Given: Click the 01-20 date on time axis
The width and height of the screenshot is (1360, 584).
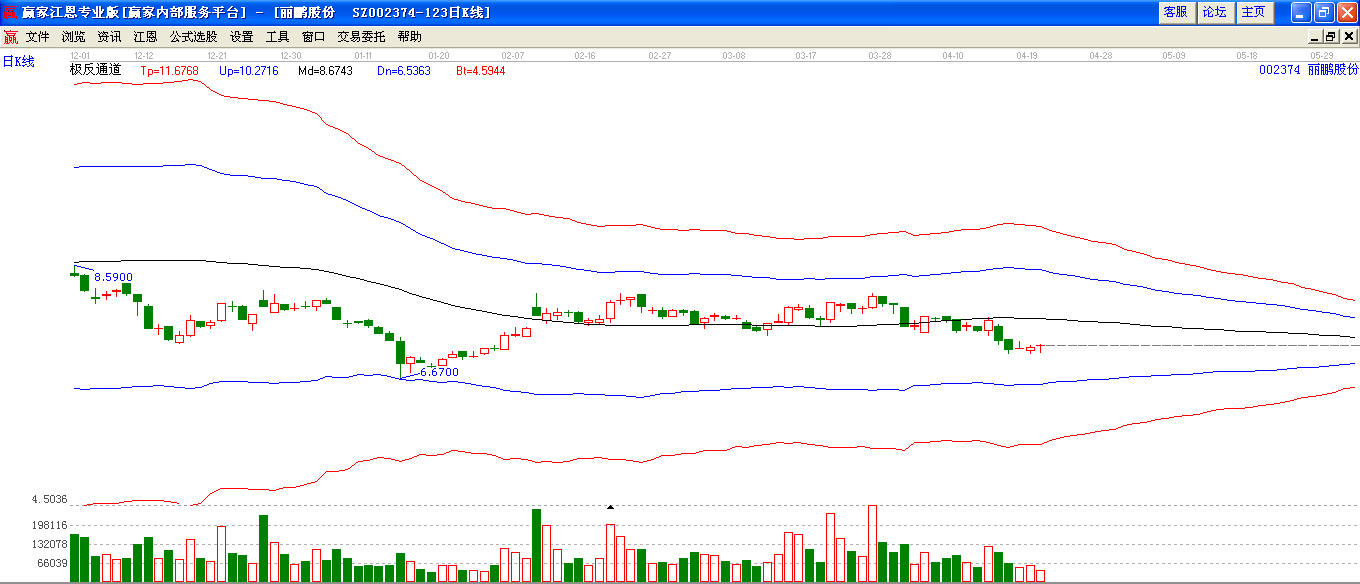Looking at the screenshot, I should pyautogui.click(x=439, y=56).
